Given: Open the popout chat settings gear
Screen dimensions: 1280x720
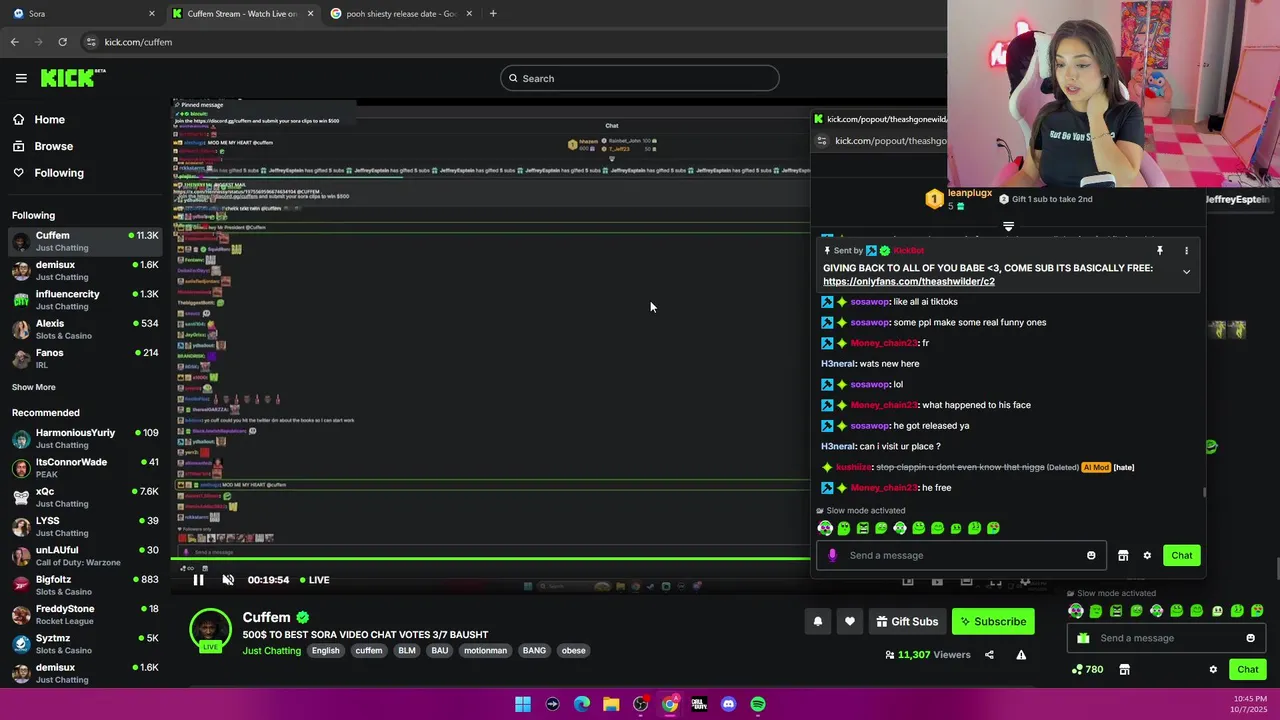Looking at the screenshot, I should (x=1147, y=556).
